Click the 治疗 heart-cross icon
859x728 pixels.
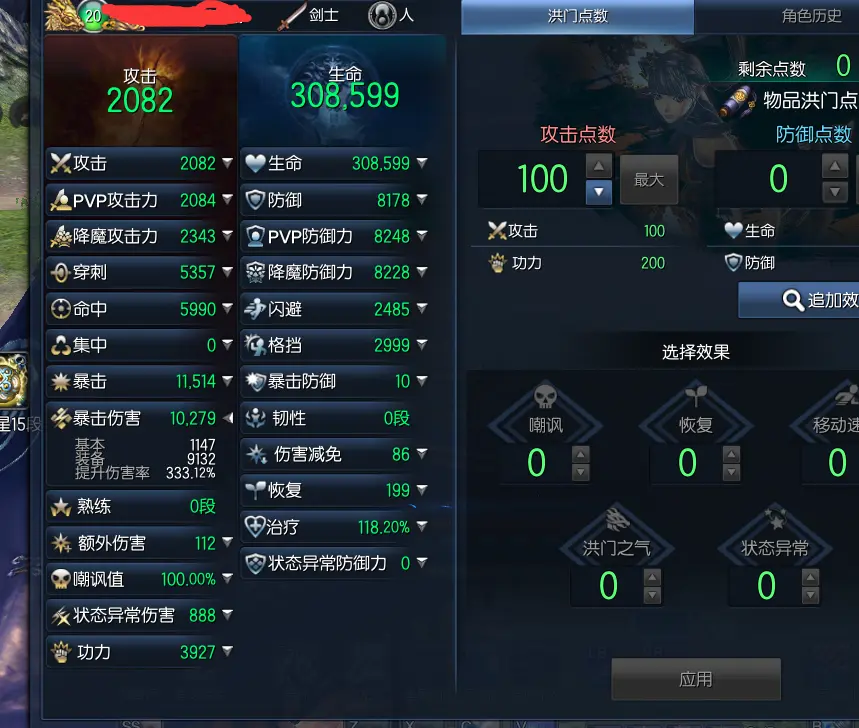tap(255, 526)
